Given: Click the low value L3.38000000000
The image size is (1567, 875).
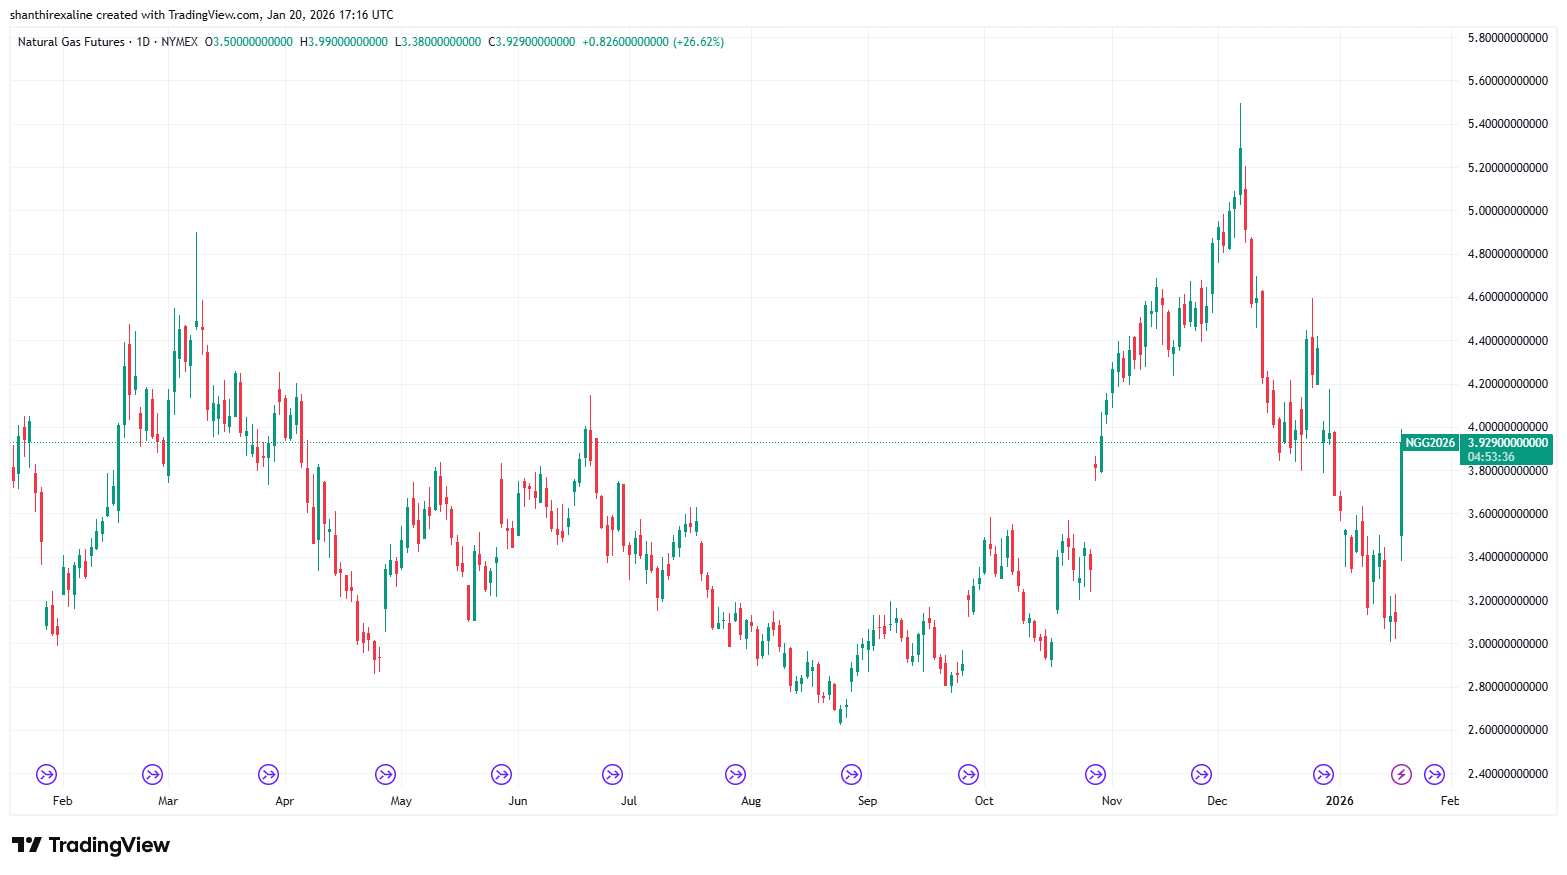Looking at the screenshot, I should 438,42.
